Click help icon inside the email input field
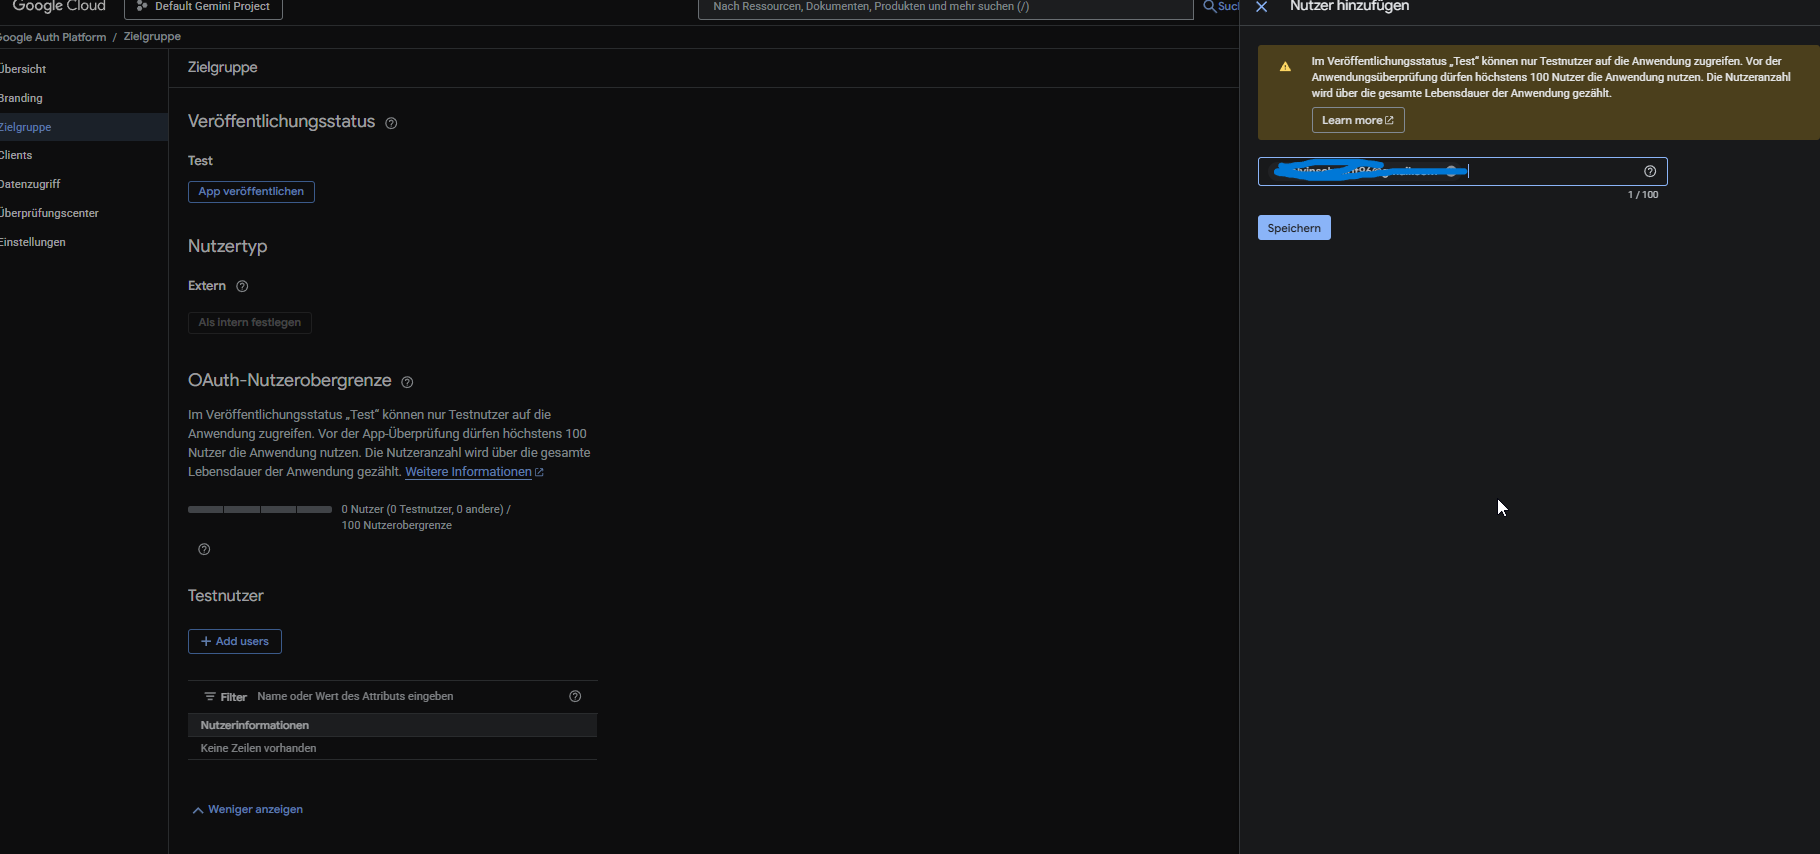The image size is (1820, 854). point(1650,171)
